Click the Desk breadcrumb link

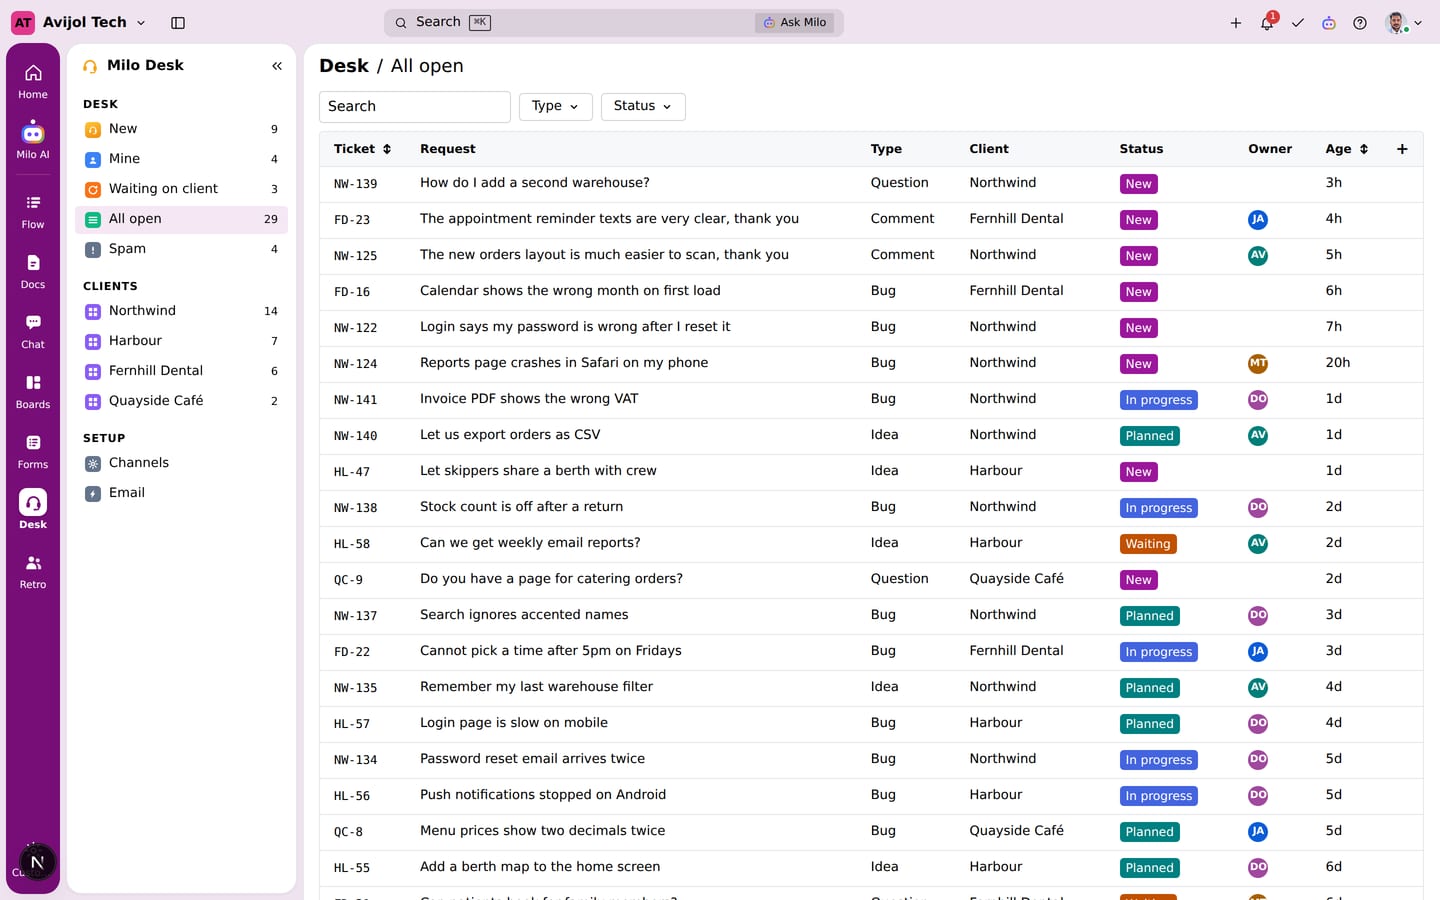coord(344,66)
